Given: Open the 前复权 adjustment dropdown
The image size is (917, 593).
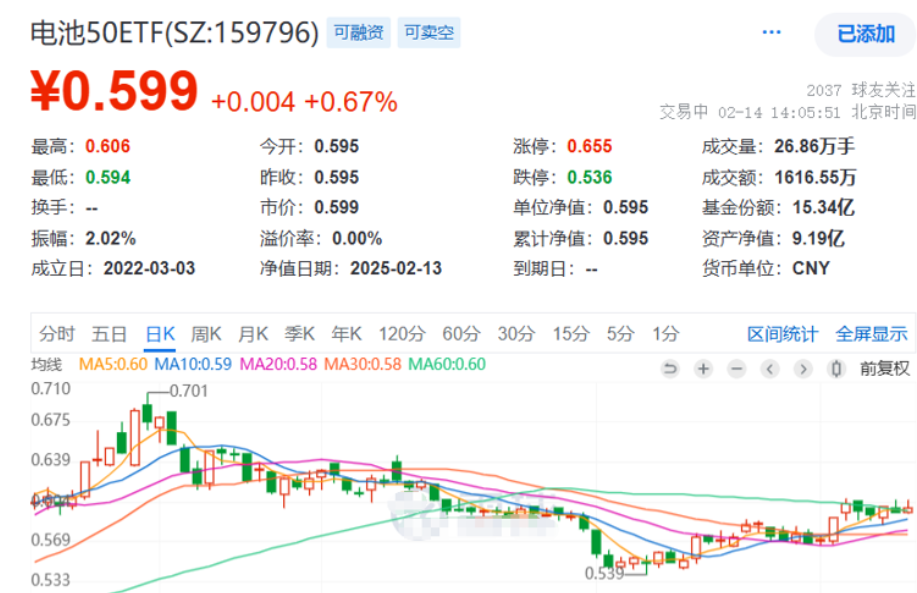Looking at the screenshot, I should tap(885, 369).
